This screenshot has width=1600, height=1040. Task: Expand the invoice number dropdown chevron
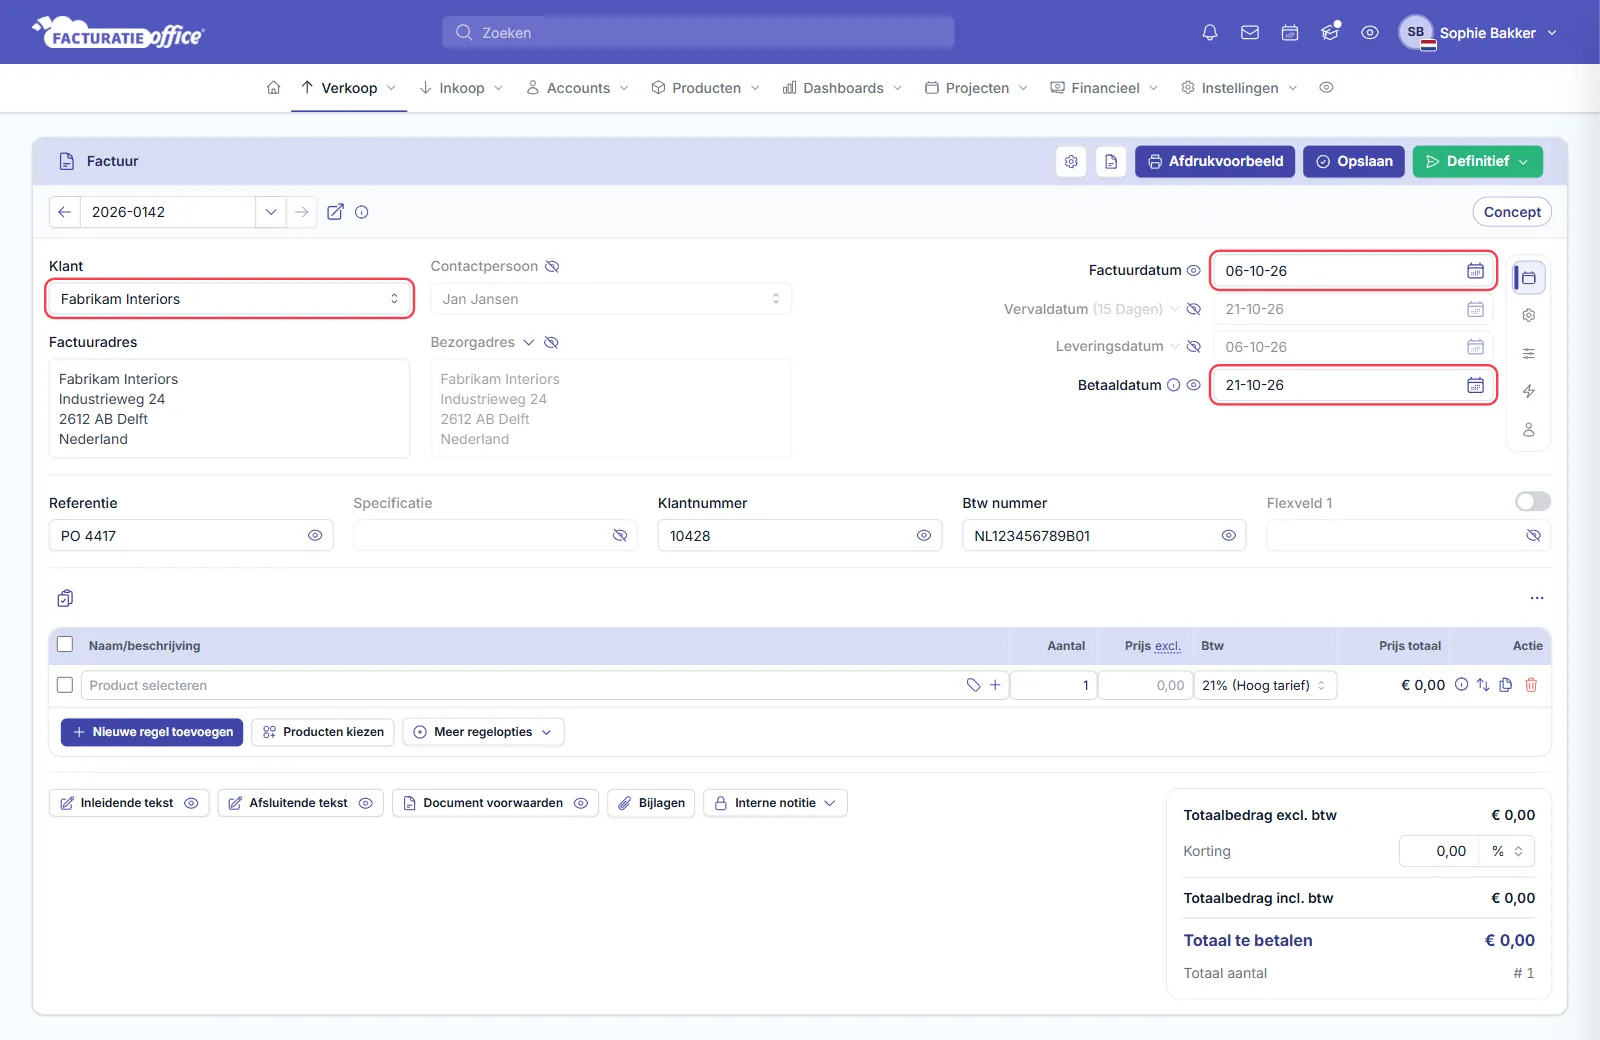point(271,212)
